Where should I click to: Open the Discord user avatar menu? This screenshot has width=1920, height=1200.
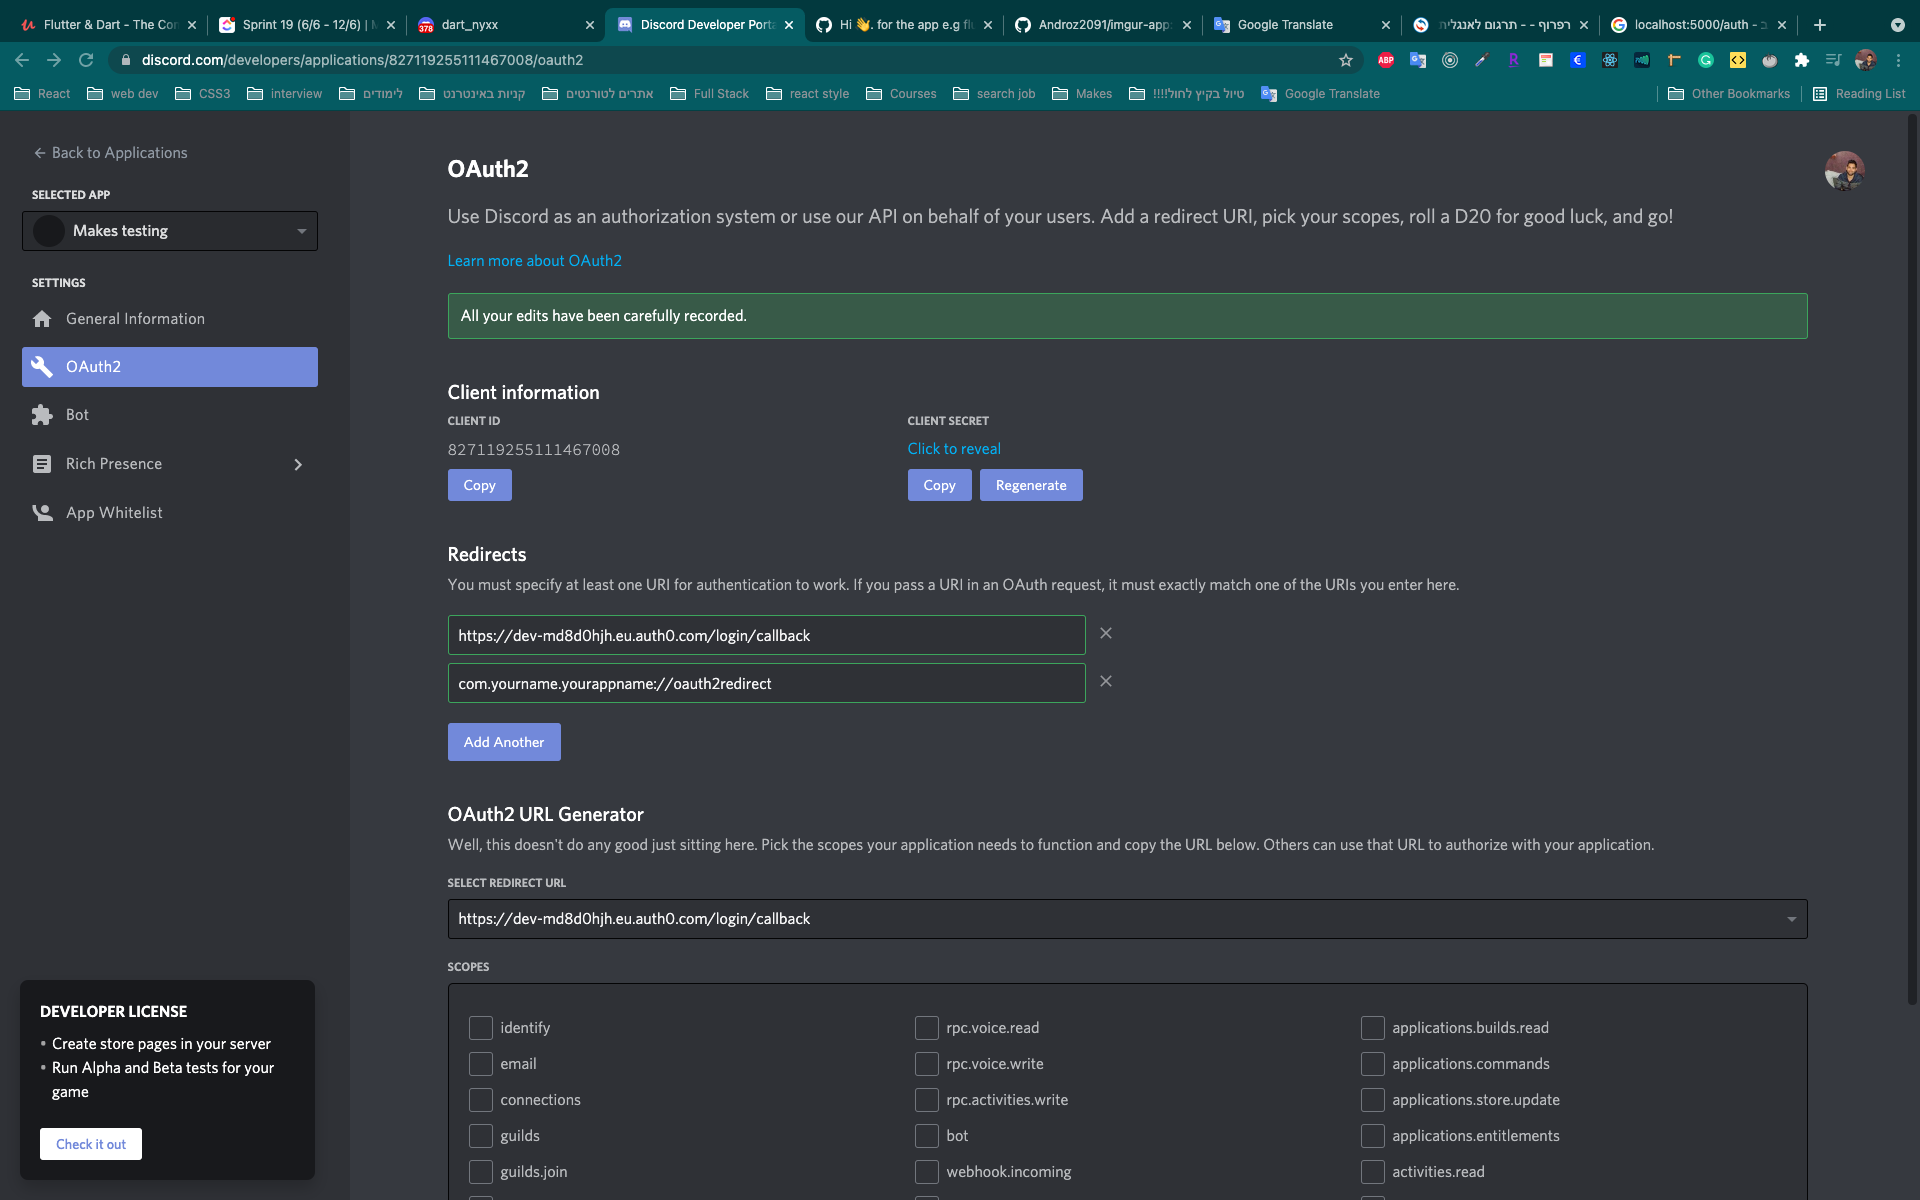(x=1844, y=171)
